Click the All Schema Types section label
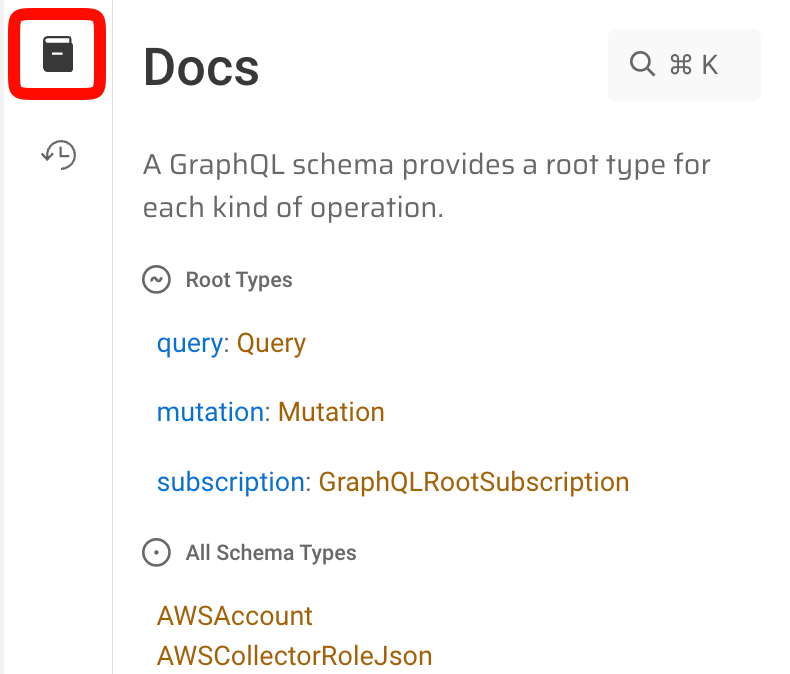Screen dimensions: 790x674 tap(271, 552)
